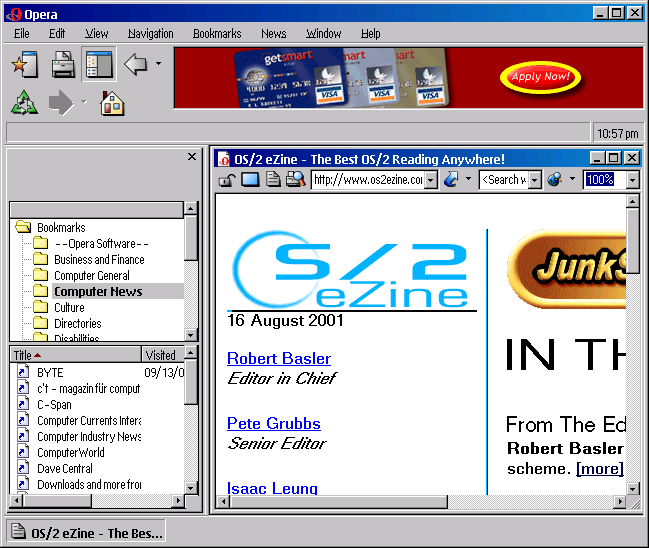Viewport: 649px width, 548px height.
Task: Click the page horizontal scrollbar right arrow
Action: click(x=619, y=502)
